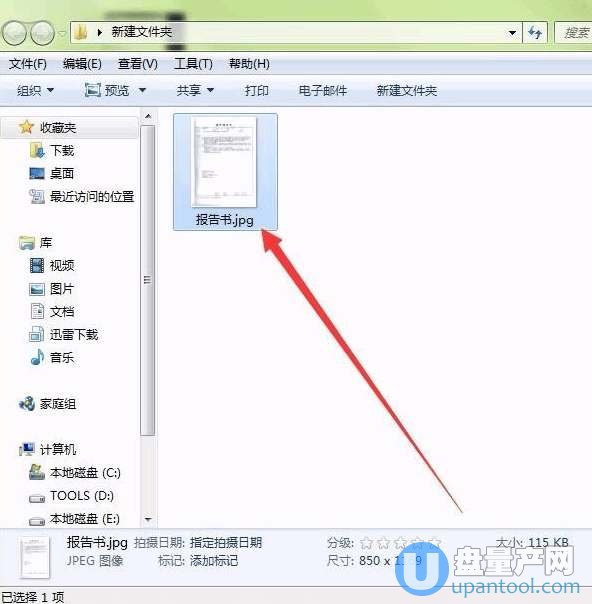Click the 家庭组 icon
This screenshot has width=592, height=604.
pos(27,404)
